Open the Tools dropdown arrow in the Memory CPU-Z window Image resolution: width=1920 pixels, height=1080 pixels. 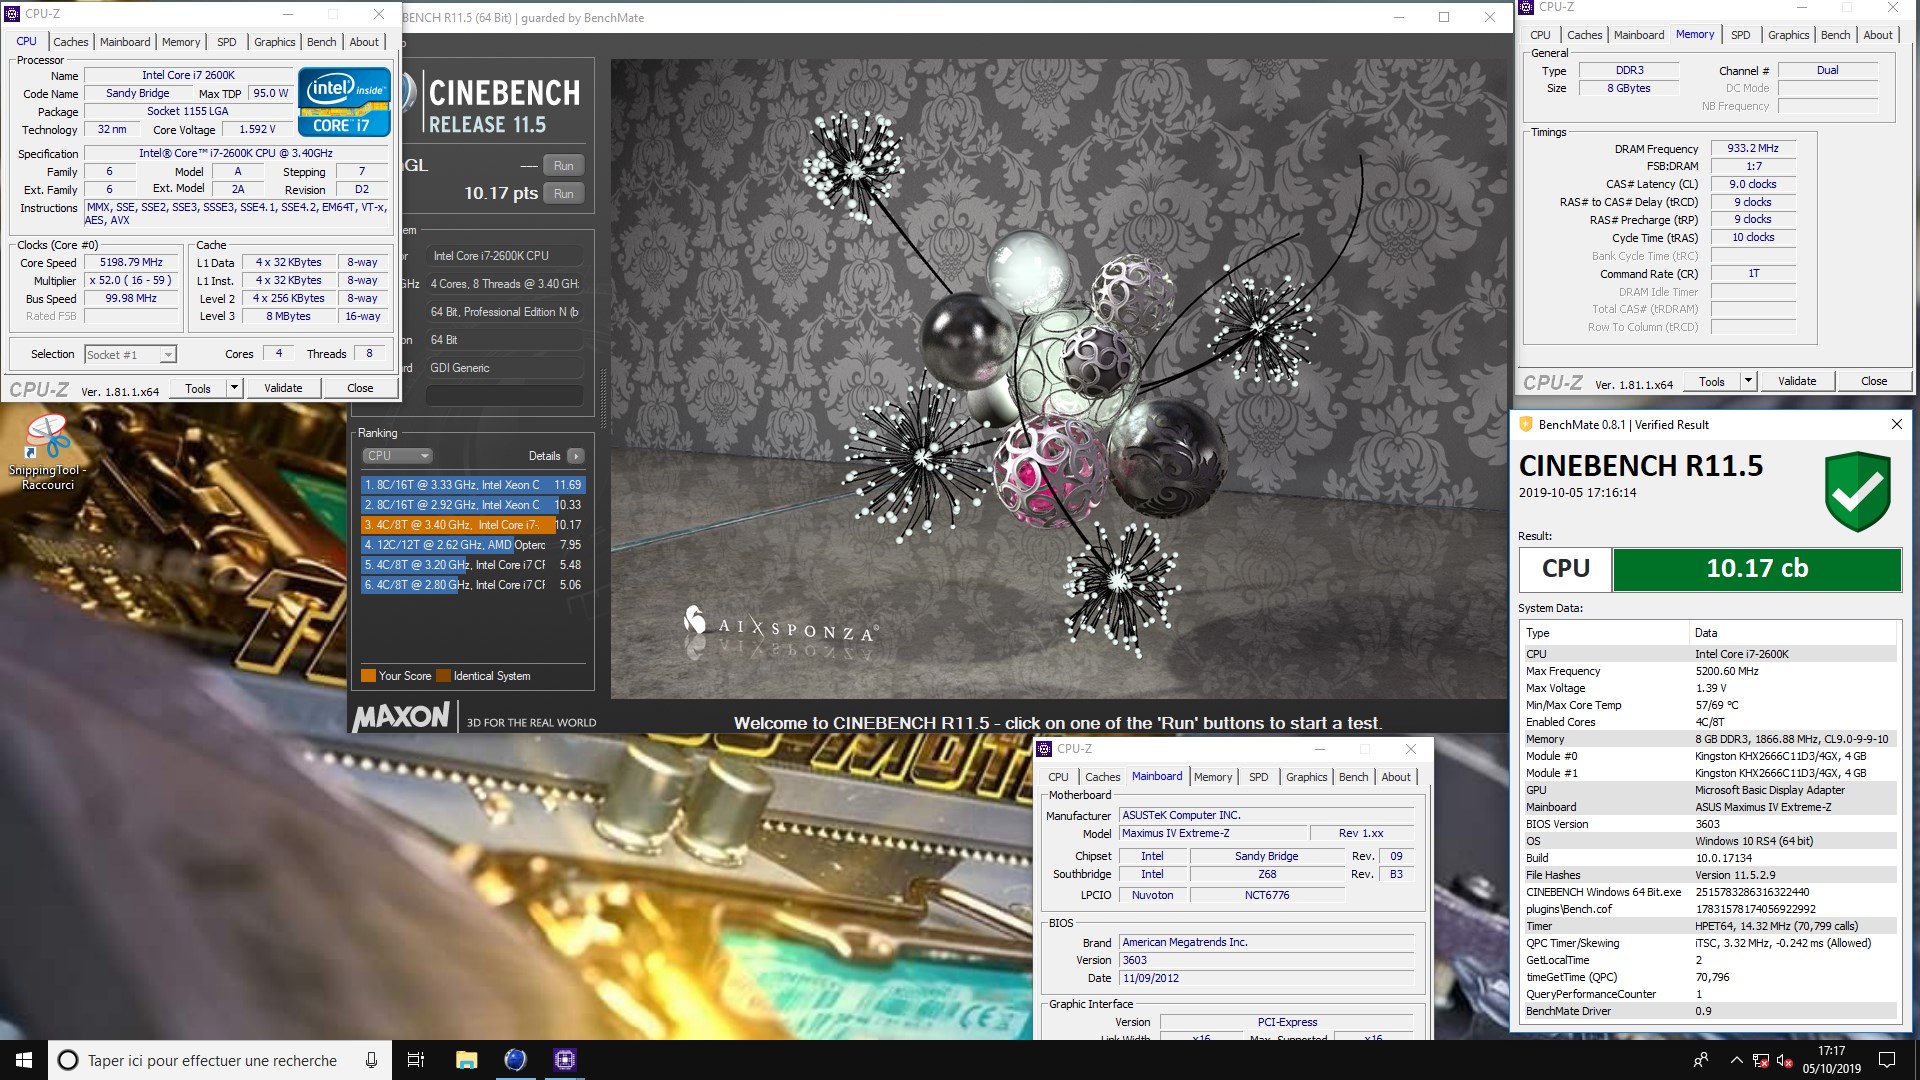pos(1748,381)
